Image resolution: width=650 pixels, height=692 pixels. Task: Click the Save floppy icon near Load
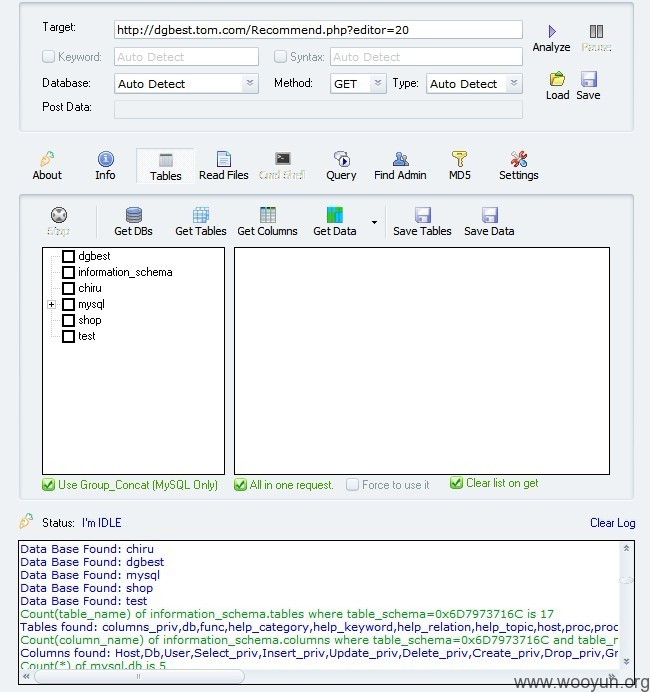589,79
